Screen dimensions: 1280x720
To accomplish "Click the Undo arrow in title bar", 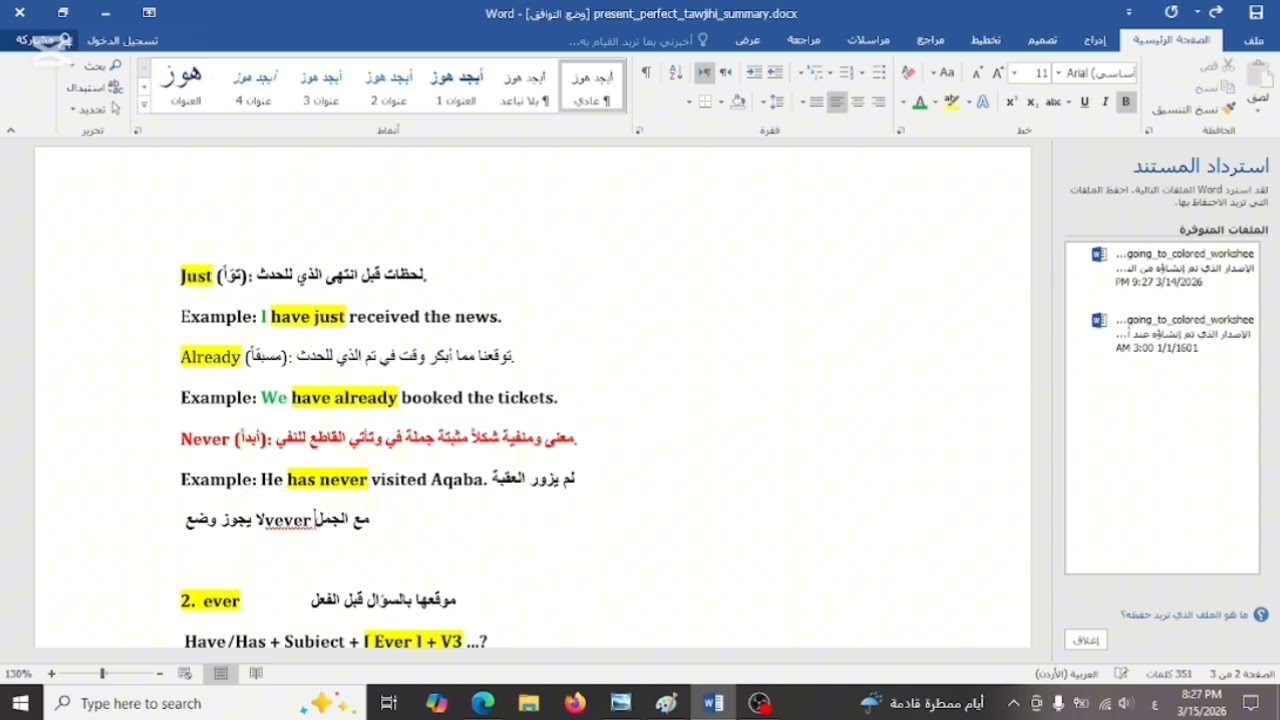I will point(1216,13).
